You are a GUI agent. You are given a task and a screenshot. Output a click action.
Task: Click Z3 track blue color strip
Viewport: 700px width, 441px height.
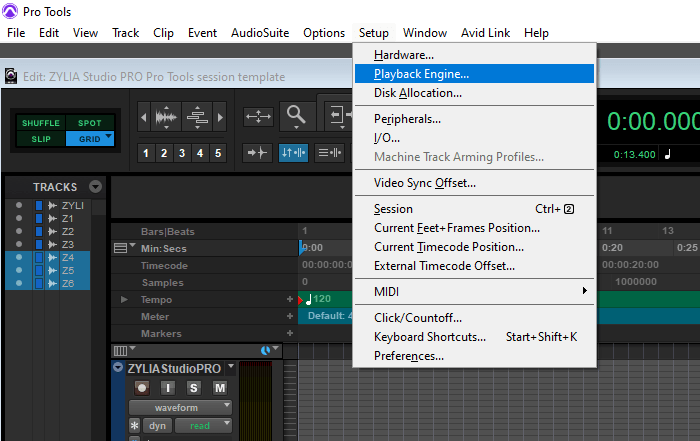tap(39, 244)
